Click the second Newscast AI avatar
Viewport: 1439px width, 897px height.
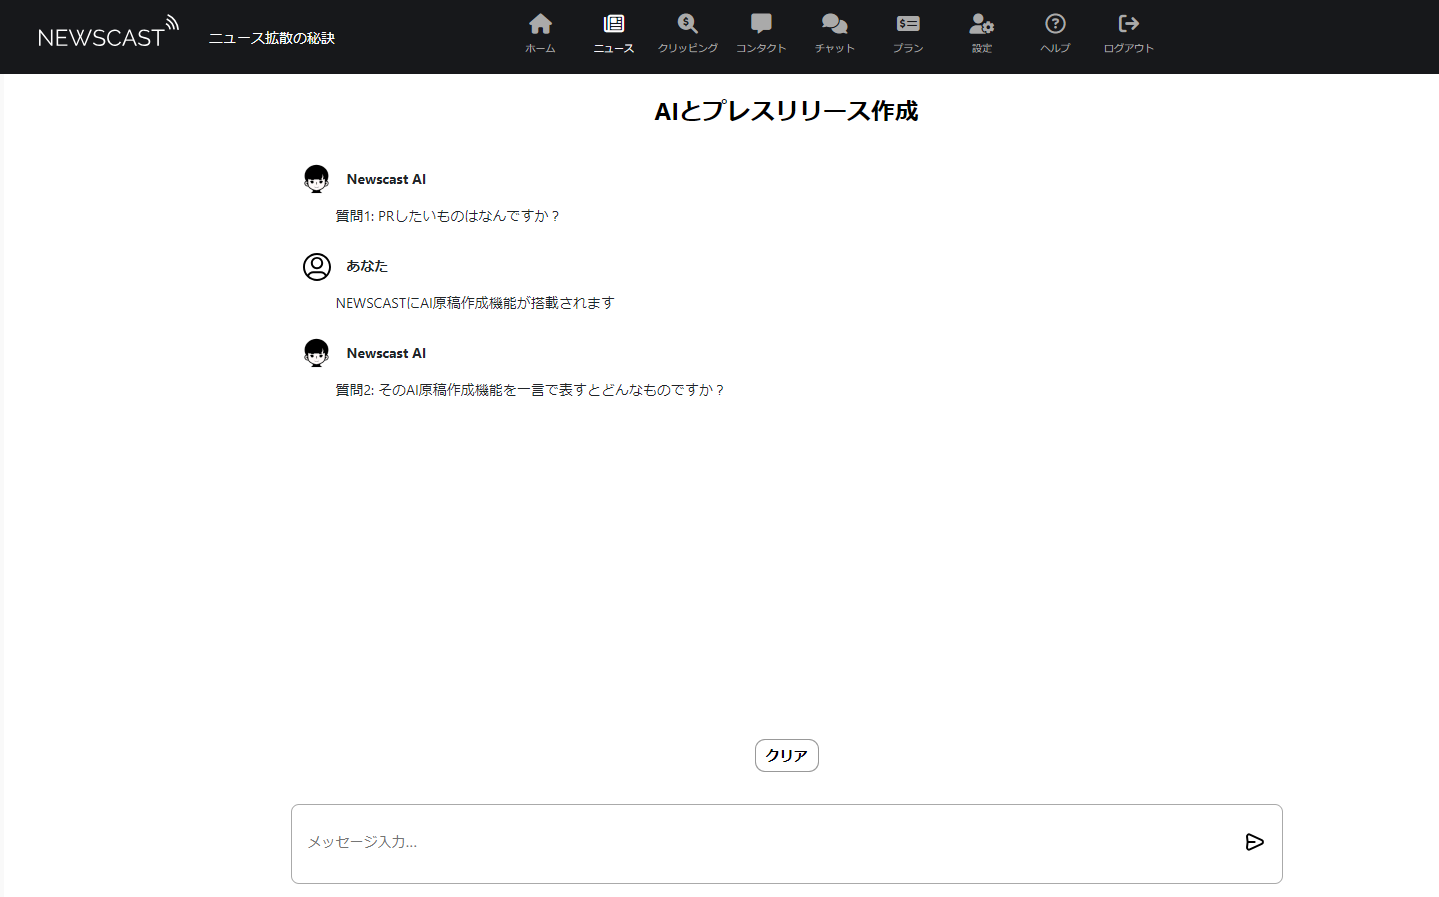(316, 352)
